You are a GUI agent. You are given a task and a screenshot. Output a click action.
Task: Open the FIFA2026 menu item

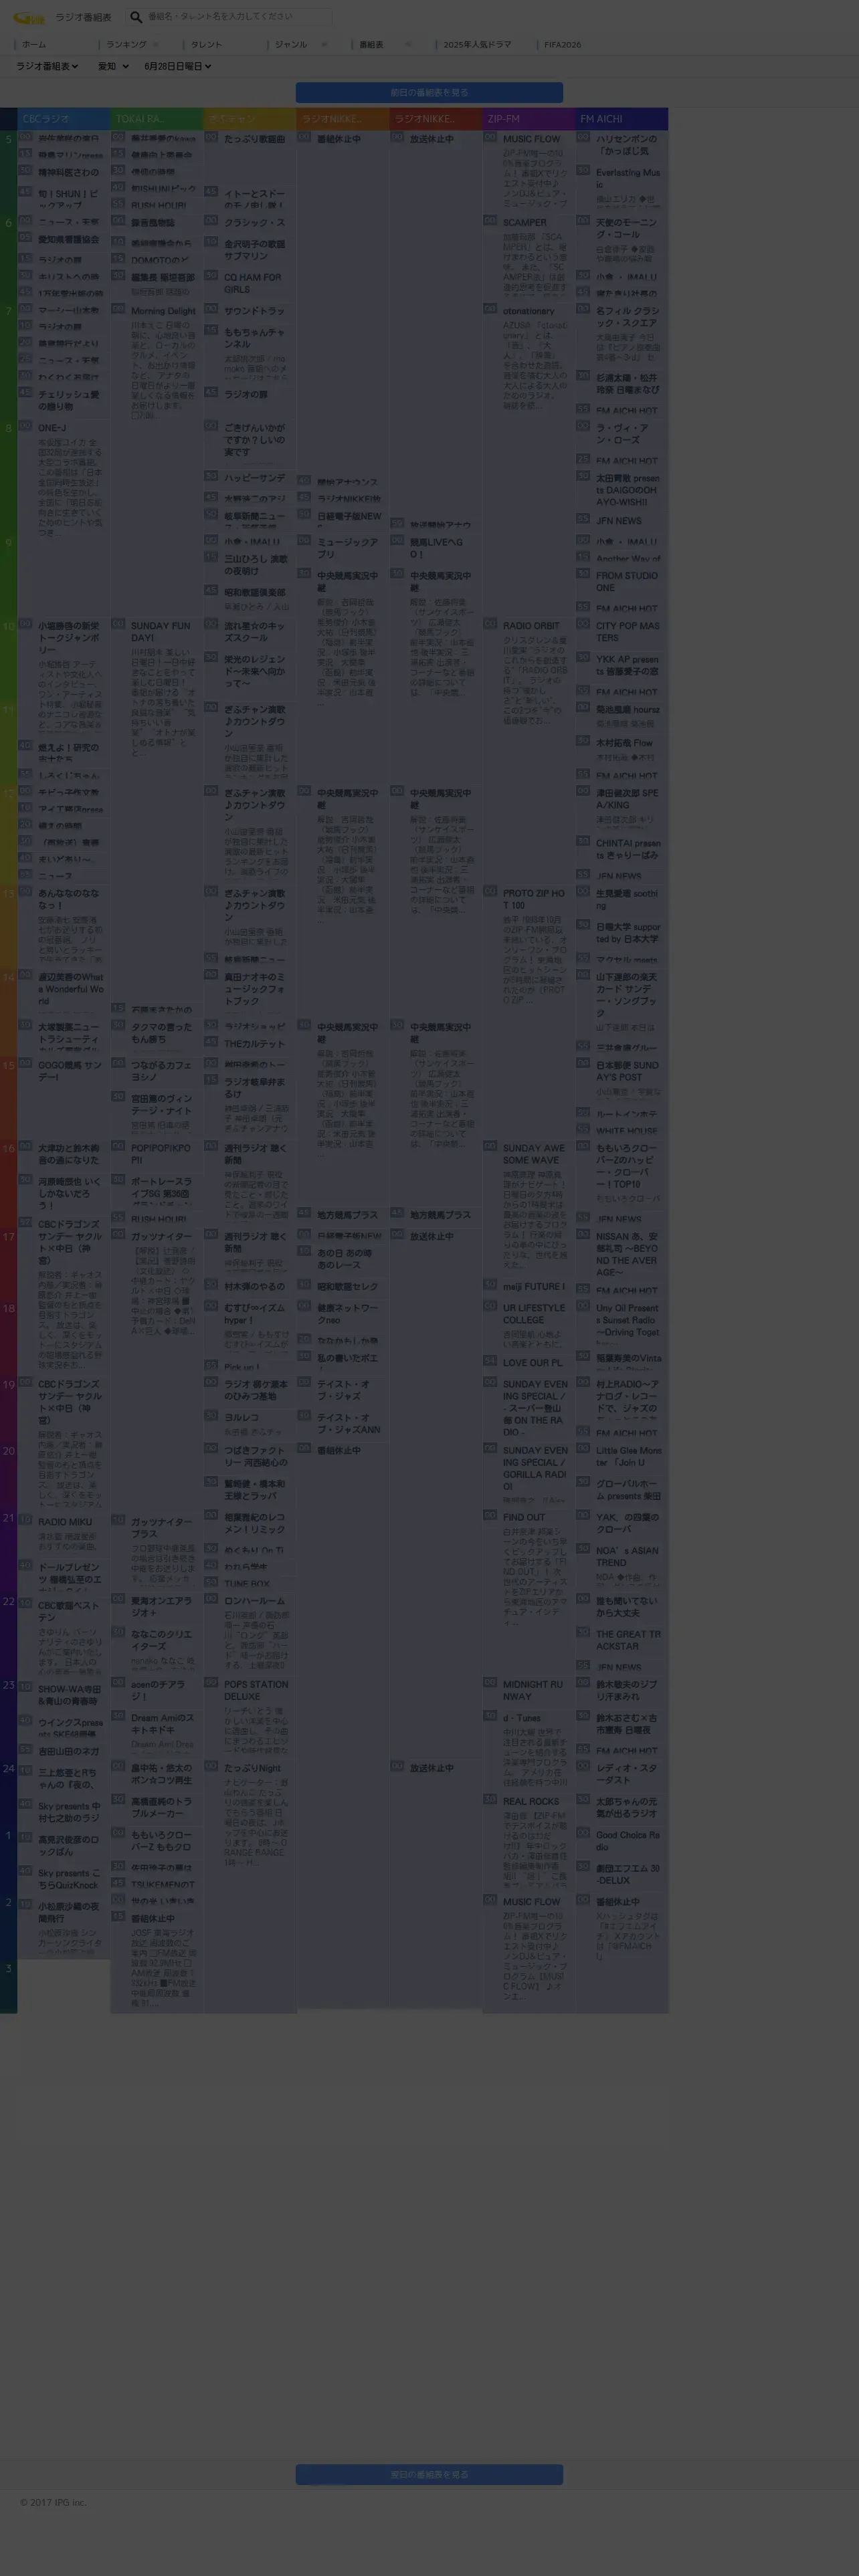click(x=562, y=45)
